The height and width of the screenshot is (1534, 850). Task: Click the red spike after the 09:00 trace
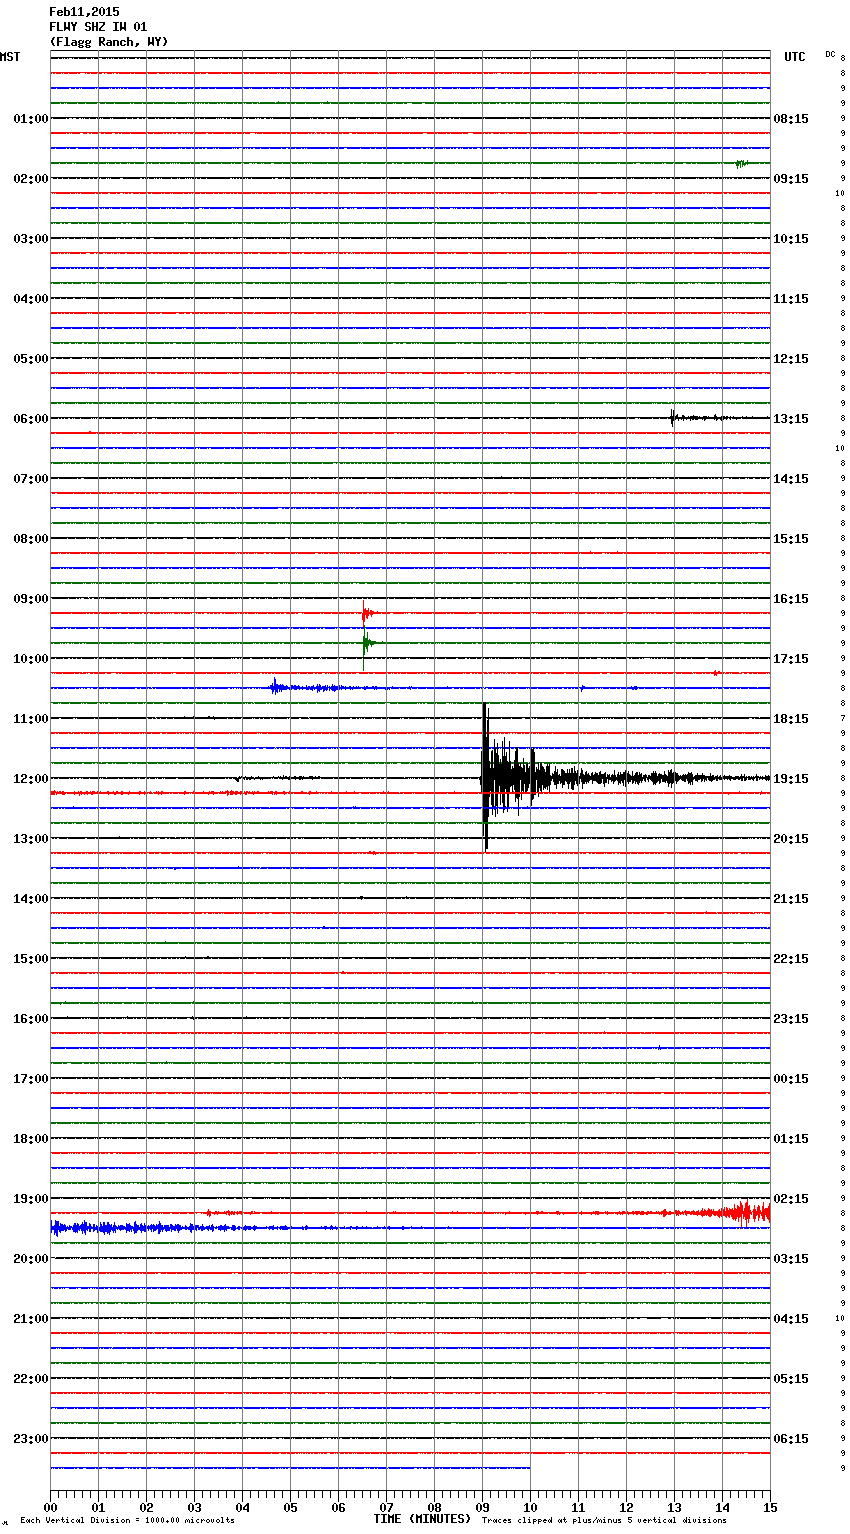click(x=366, y=612)
